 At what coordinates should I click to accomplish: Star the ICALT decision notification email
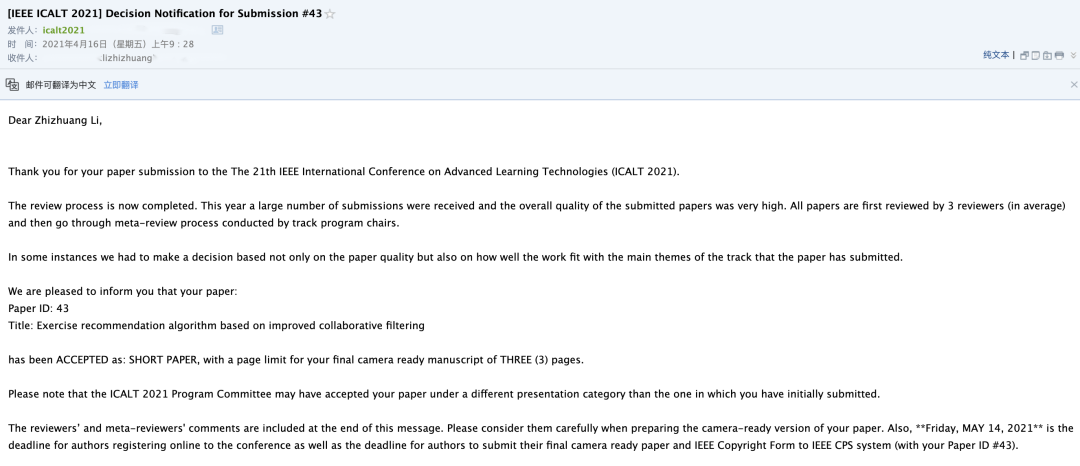pos(330,14)
